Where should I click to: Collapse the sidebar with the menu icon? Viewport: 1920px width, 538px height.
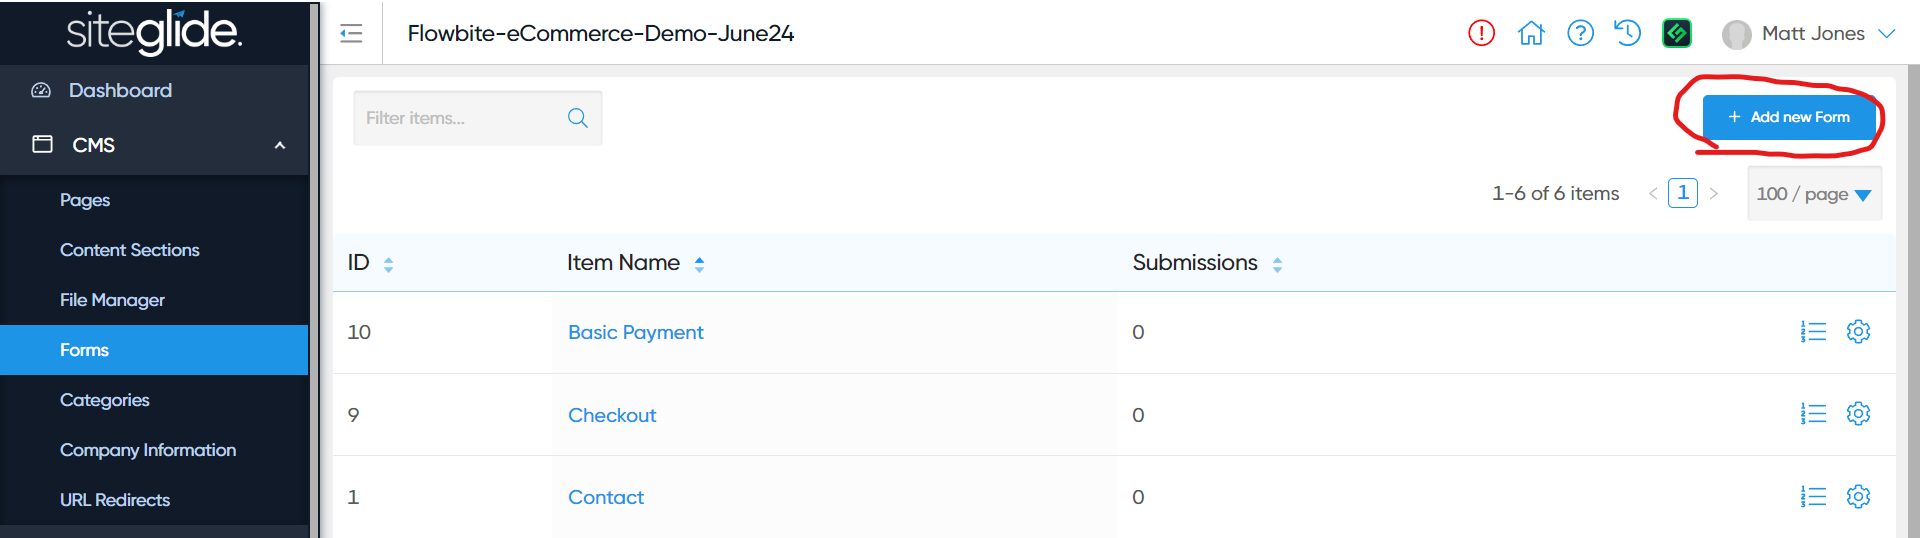coord(351,34)
